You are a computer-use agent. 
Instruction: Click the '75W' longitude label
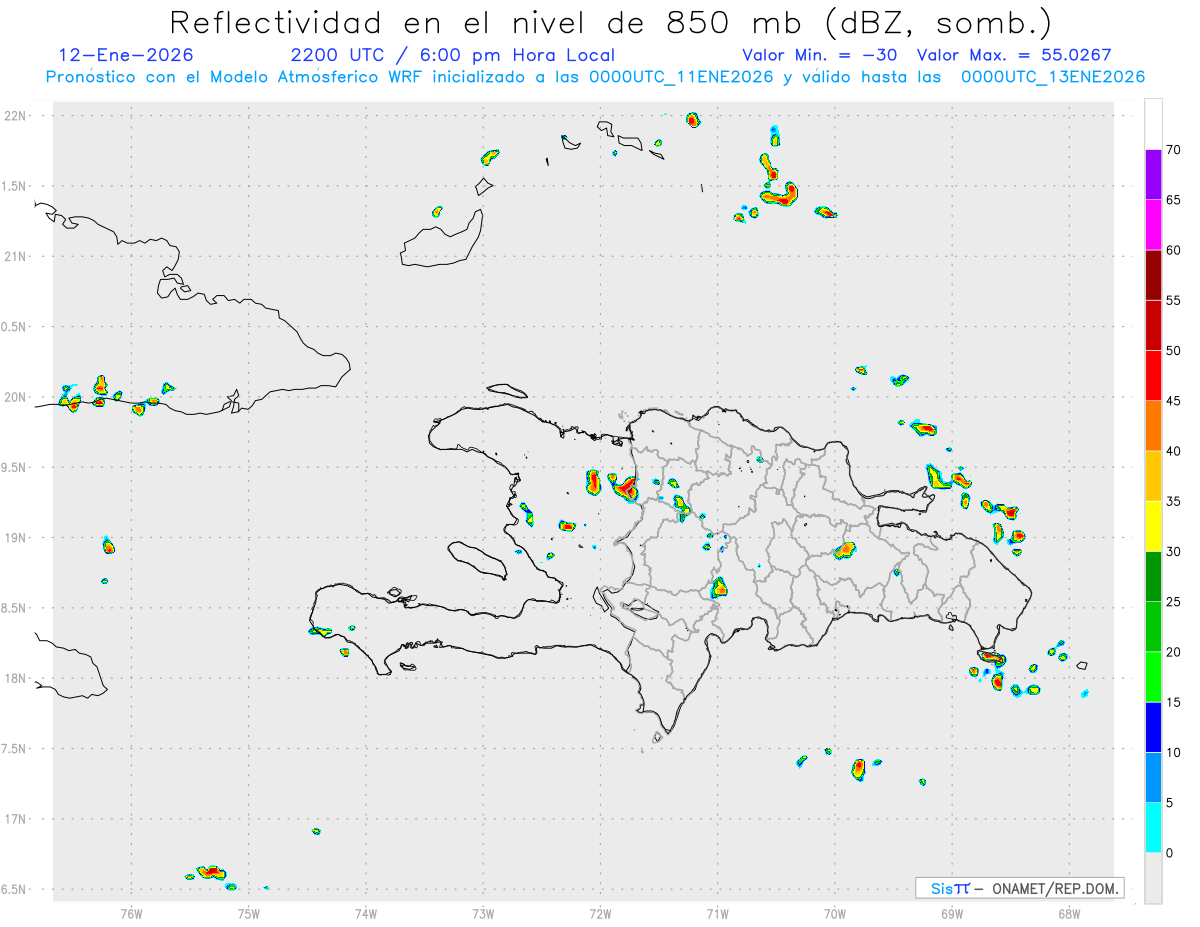[248, 913]
